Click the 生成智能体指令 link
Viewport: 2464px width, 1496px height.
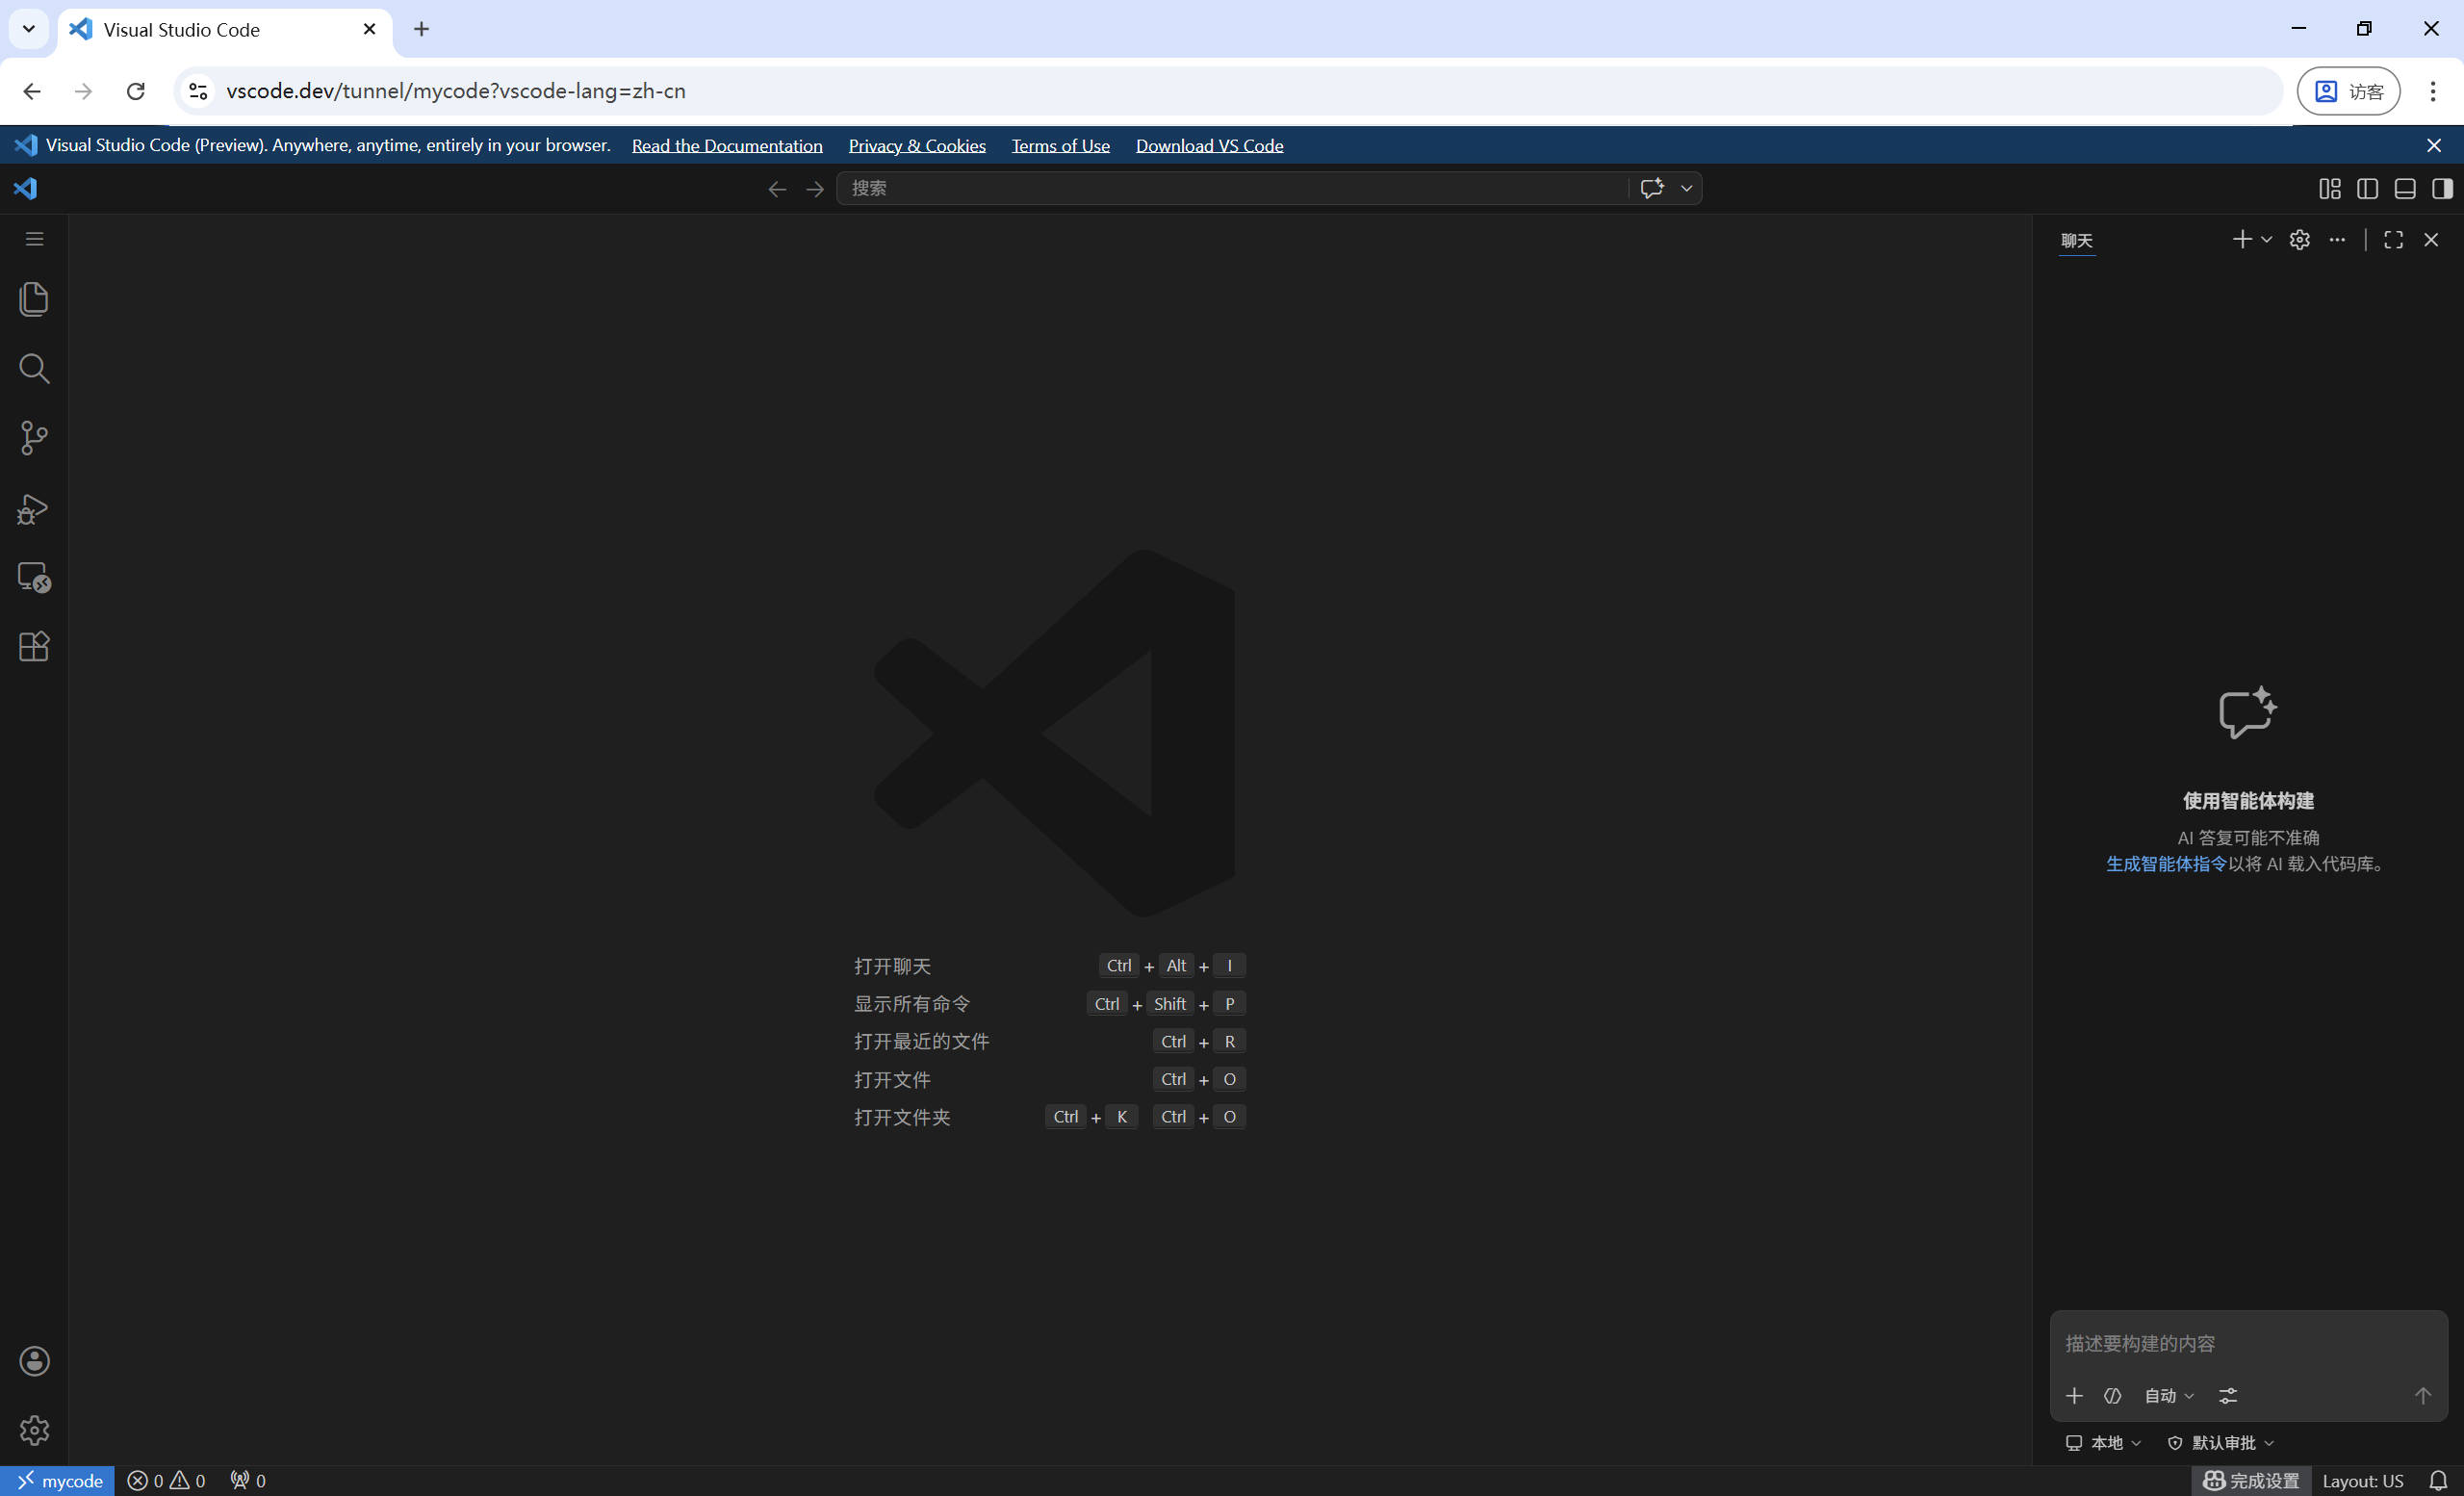point(2167,864)
